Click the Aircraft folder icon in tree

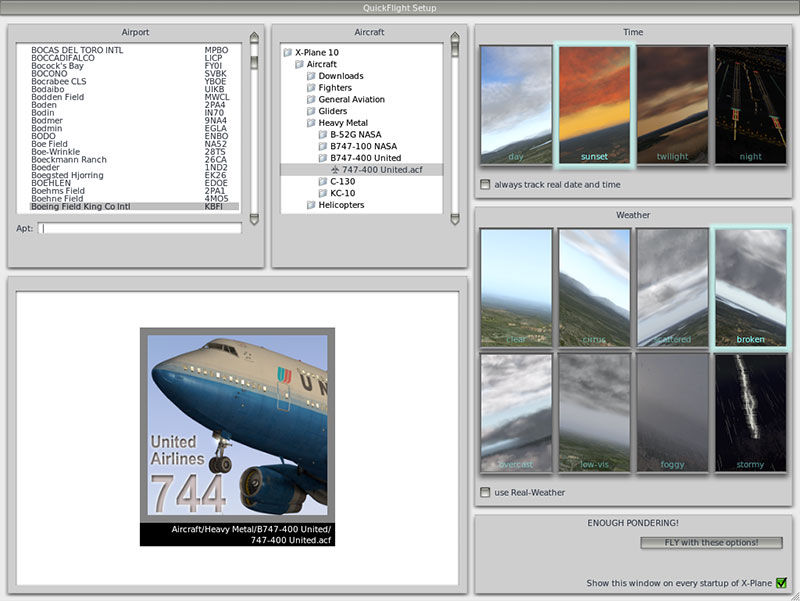[x=299, y=64]
